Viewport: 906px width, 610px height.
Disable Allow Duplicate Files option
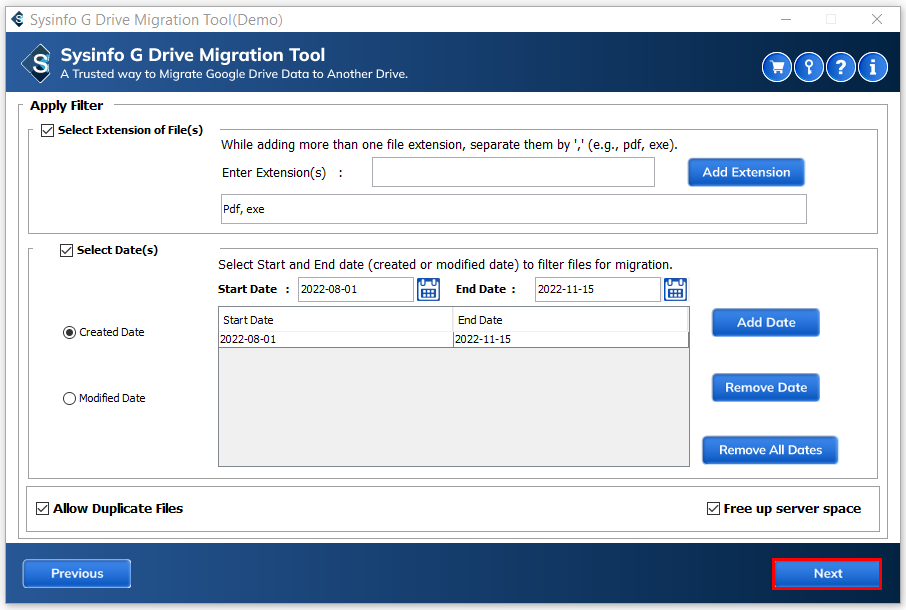coord(42,508)
